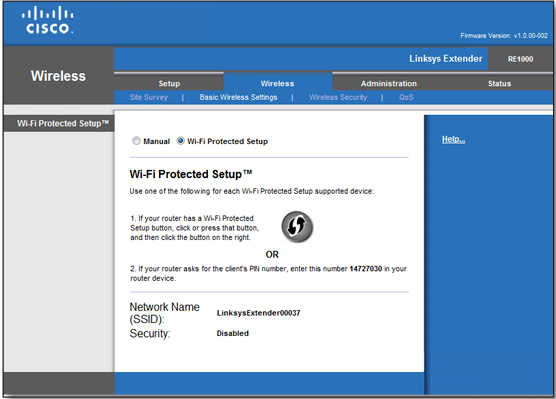Image resolution: width=556 pixels, height=399 pixels.
Task: Click the OR separator text
Action: click(272, 254)
